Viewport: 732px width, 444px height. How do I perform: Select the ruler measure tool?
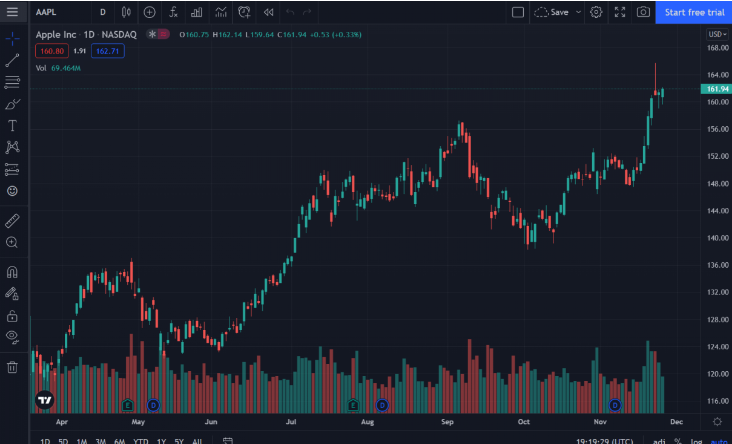tap(13, 221)
